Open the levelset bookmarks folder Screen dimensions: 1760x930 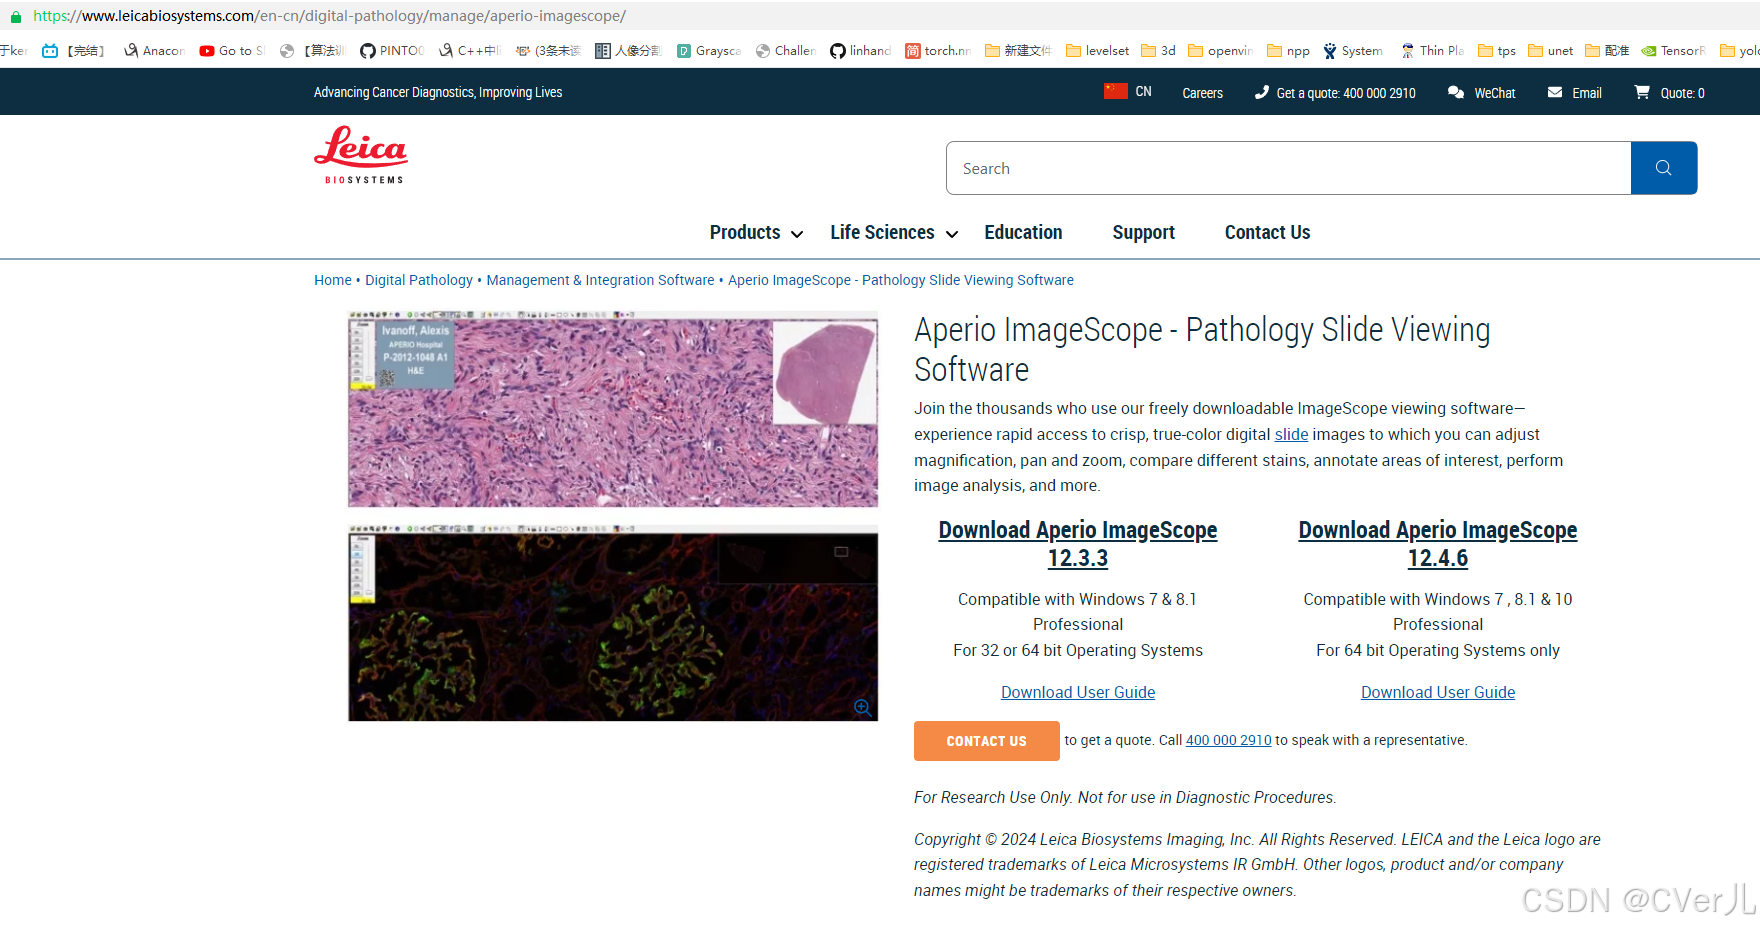point(1097,50)
